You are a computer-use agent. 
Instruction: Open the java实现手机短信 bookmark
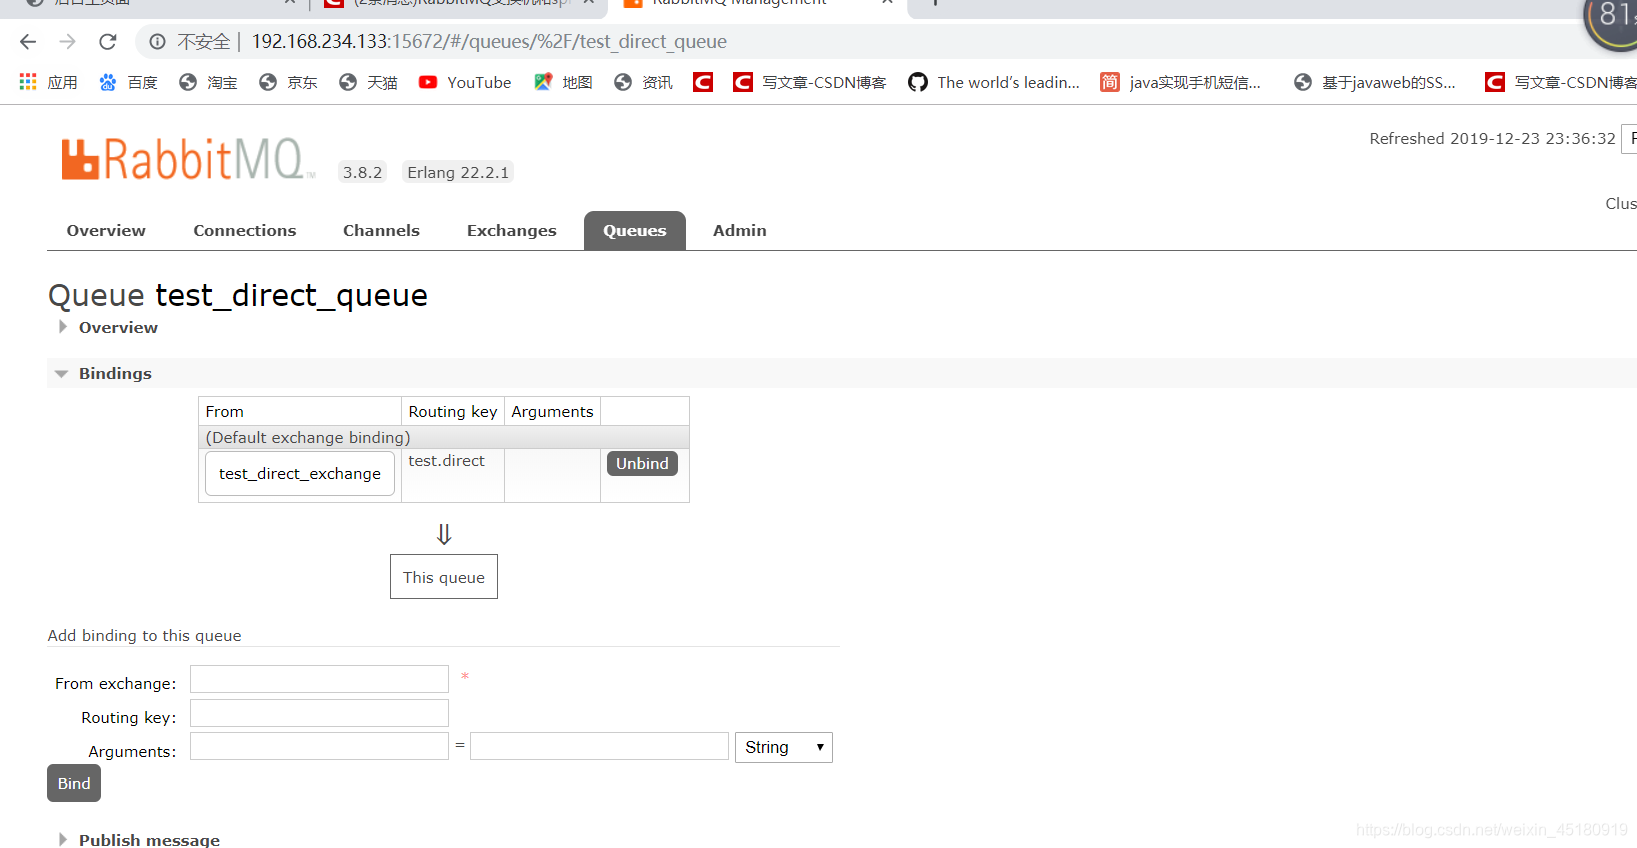click(1181, 82)
